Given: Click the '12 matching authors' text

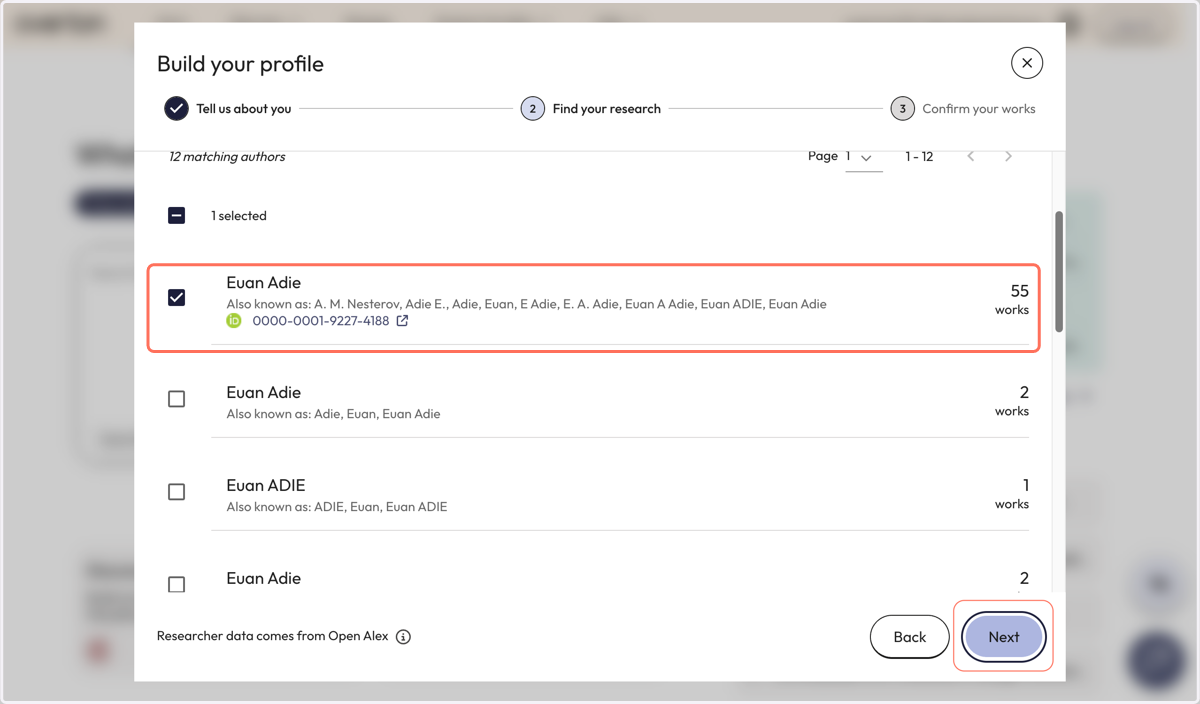Looking at the screenshot, I should coord(227,157).
